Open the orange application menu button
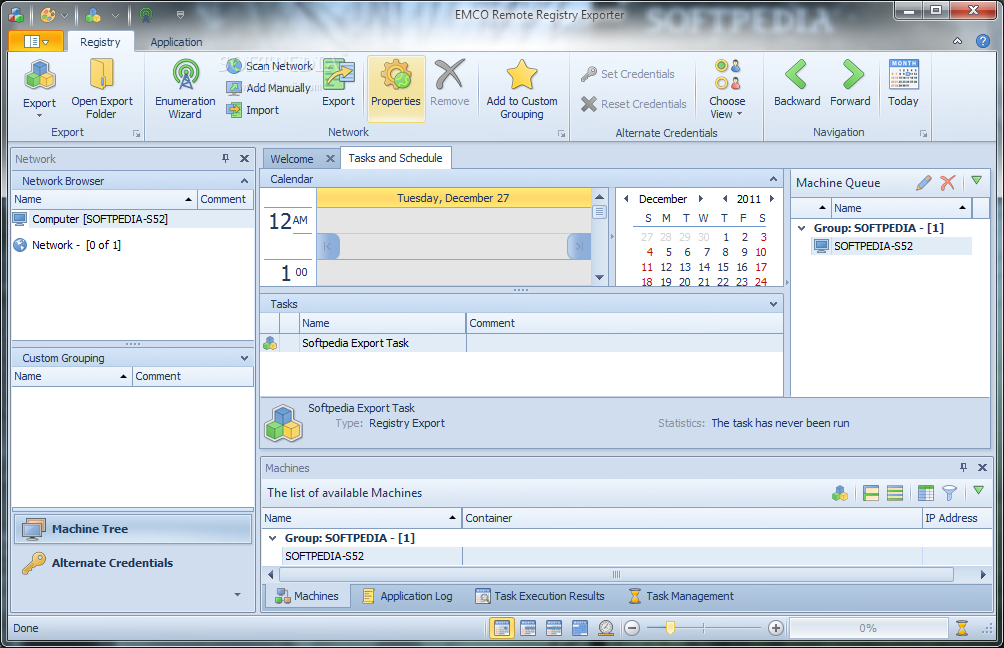The height and width of the screenshot is (648, 1004). (x=36, y=42)
